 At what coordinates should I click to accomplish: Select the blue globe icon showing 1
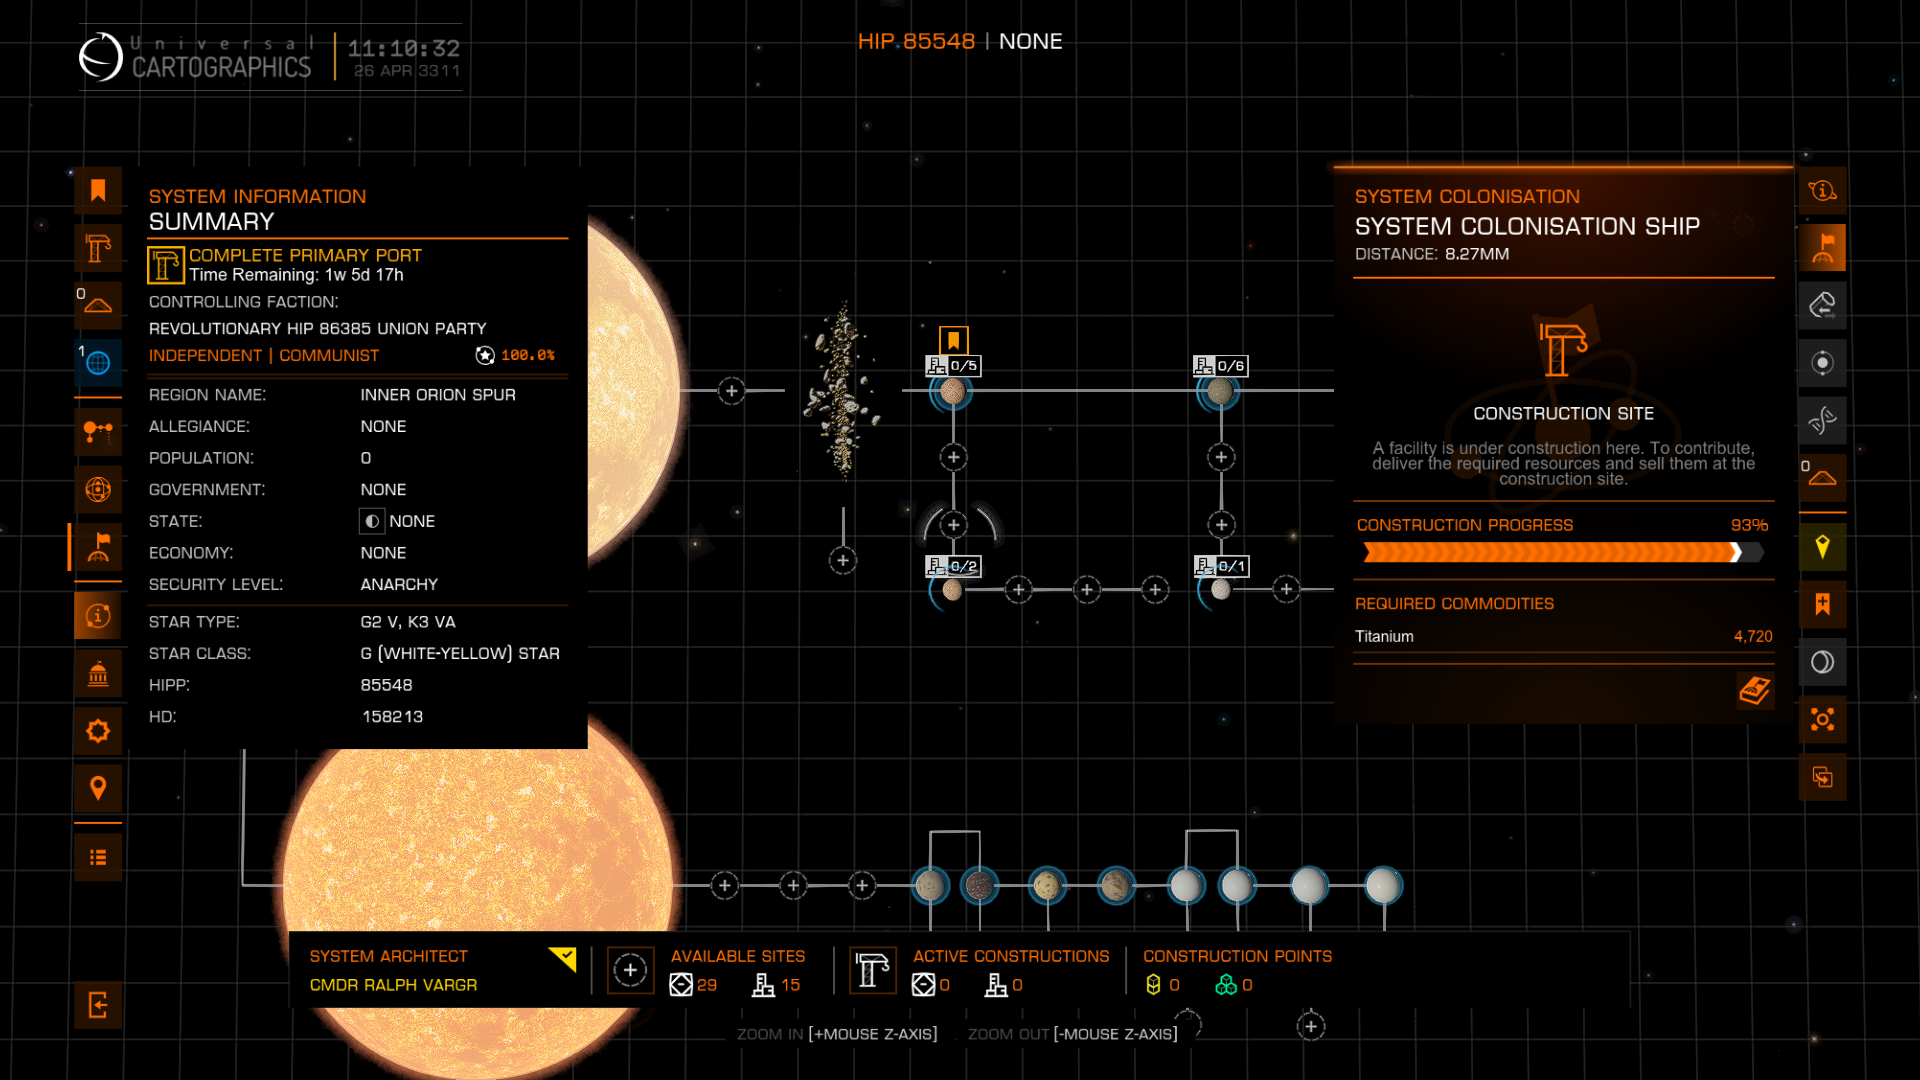98,363
